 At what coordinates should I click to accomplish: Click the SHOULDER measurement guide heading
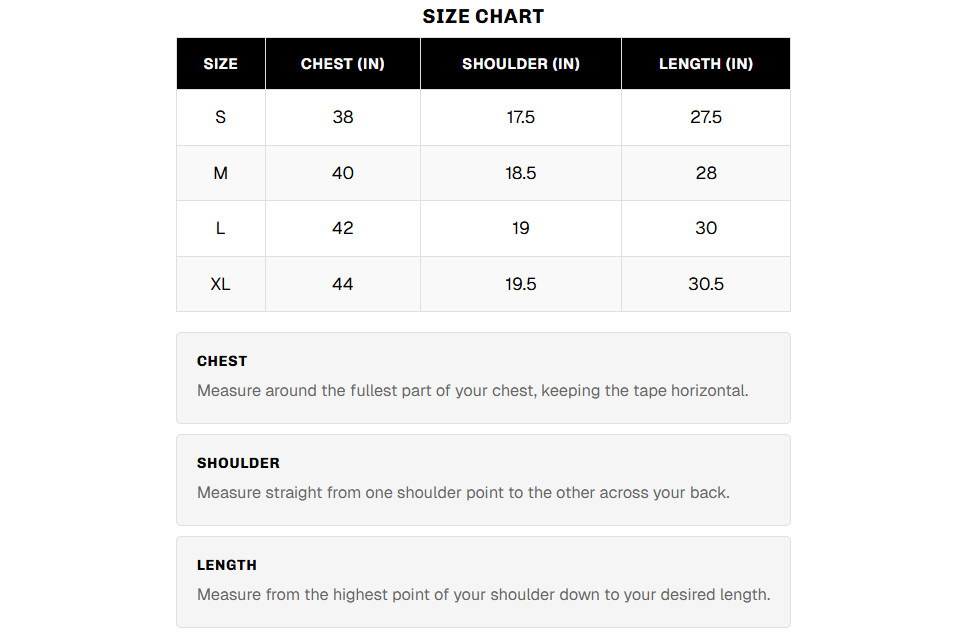point(238,463)
